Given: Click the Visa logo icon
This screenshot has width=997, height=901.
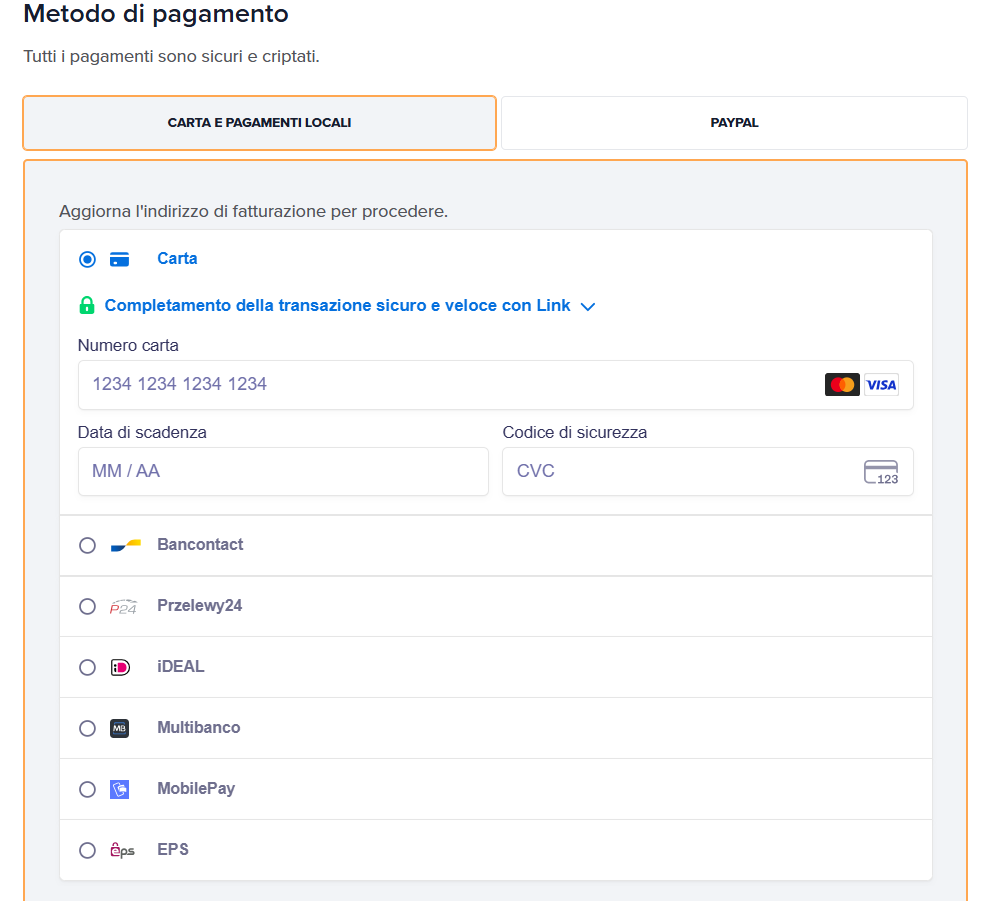Looking at the screenshot, I should 881,385.
